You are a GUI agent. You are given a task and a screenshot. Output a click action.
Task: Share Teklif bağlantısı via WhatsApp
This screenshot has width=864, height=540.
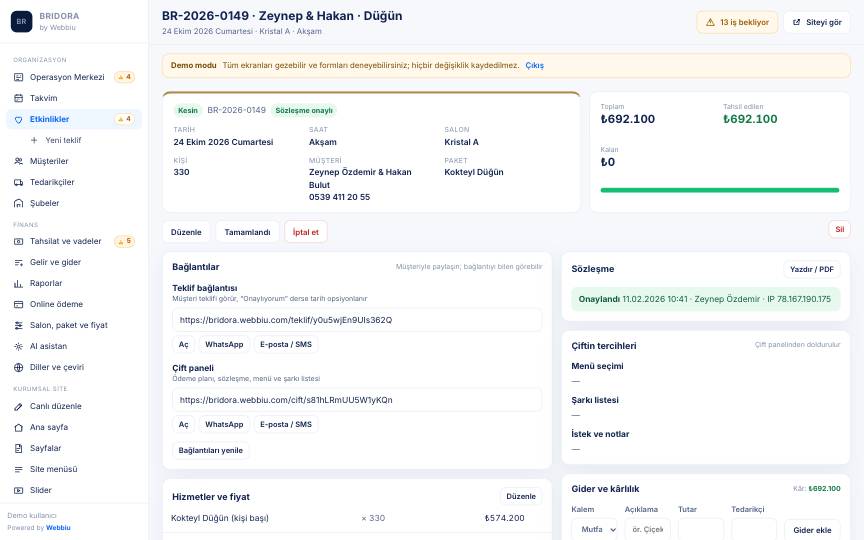pyautogui.click(x=224, y=344)
